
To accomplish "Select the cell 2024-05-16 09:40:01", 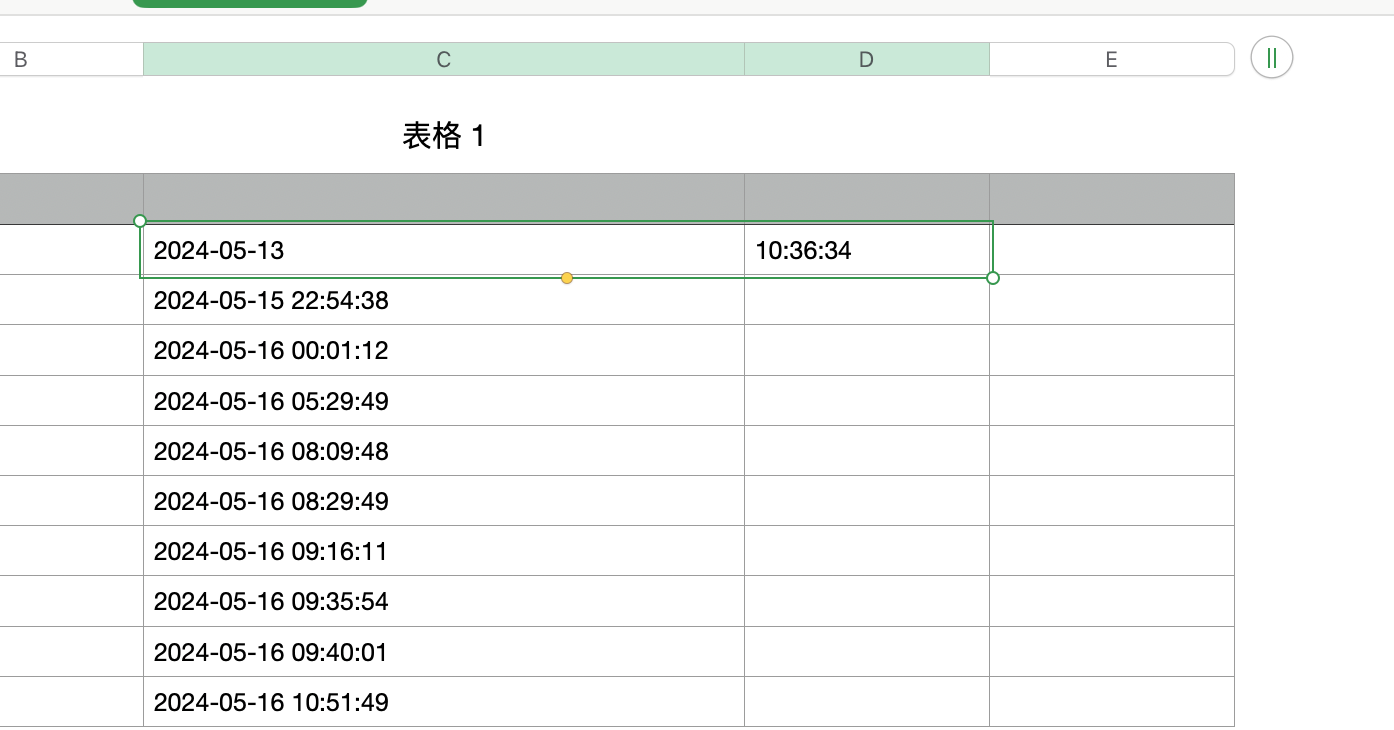I will click(443, 652).
